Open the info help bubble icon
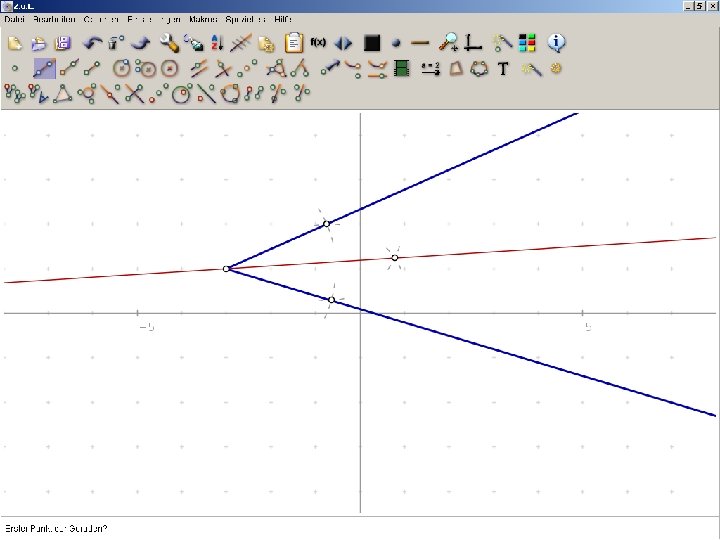720x540 pixels. pyautogui.click(x=556, y=43)
